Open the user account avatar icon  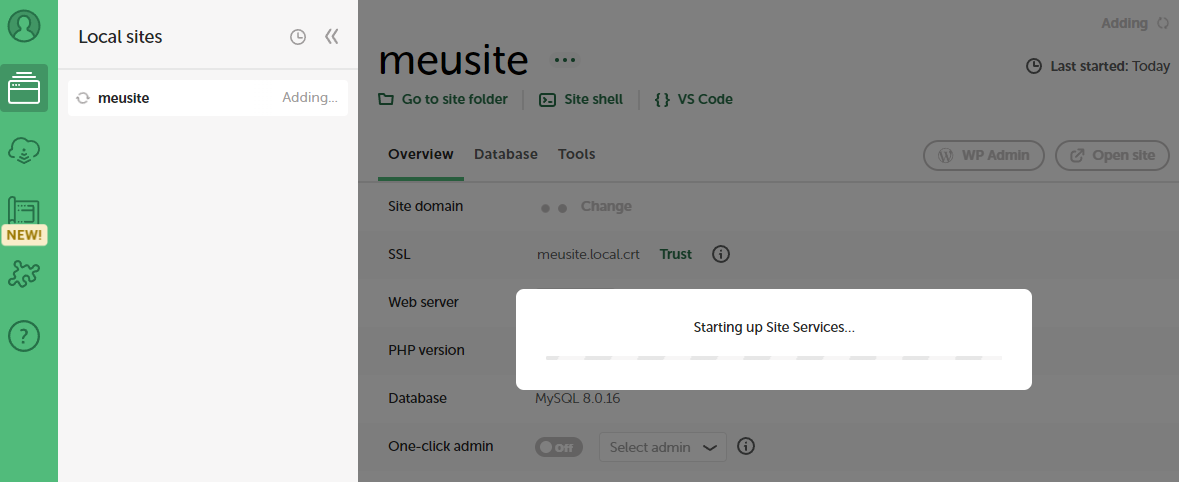[x=24, y=26]
